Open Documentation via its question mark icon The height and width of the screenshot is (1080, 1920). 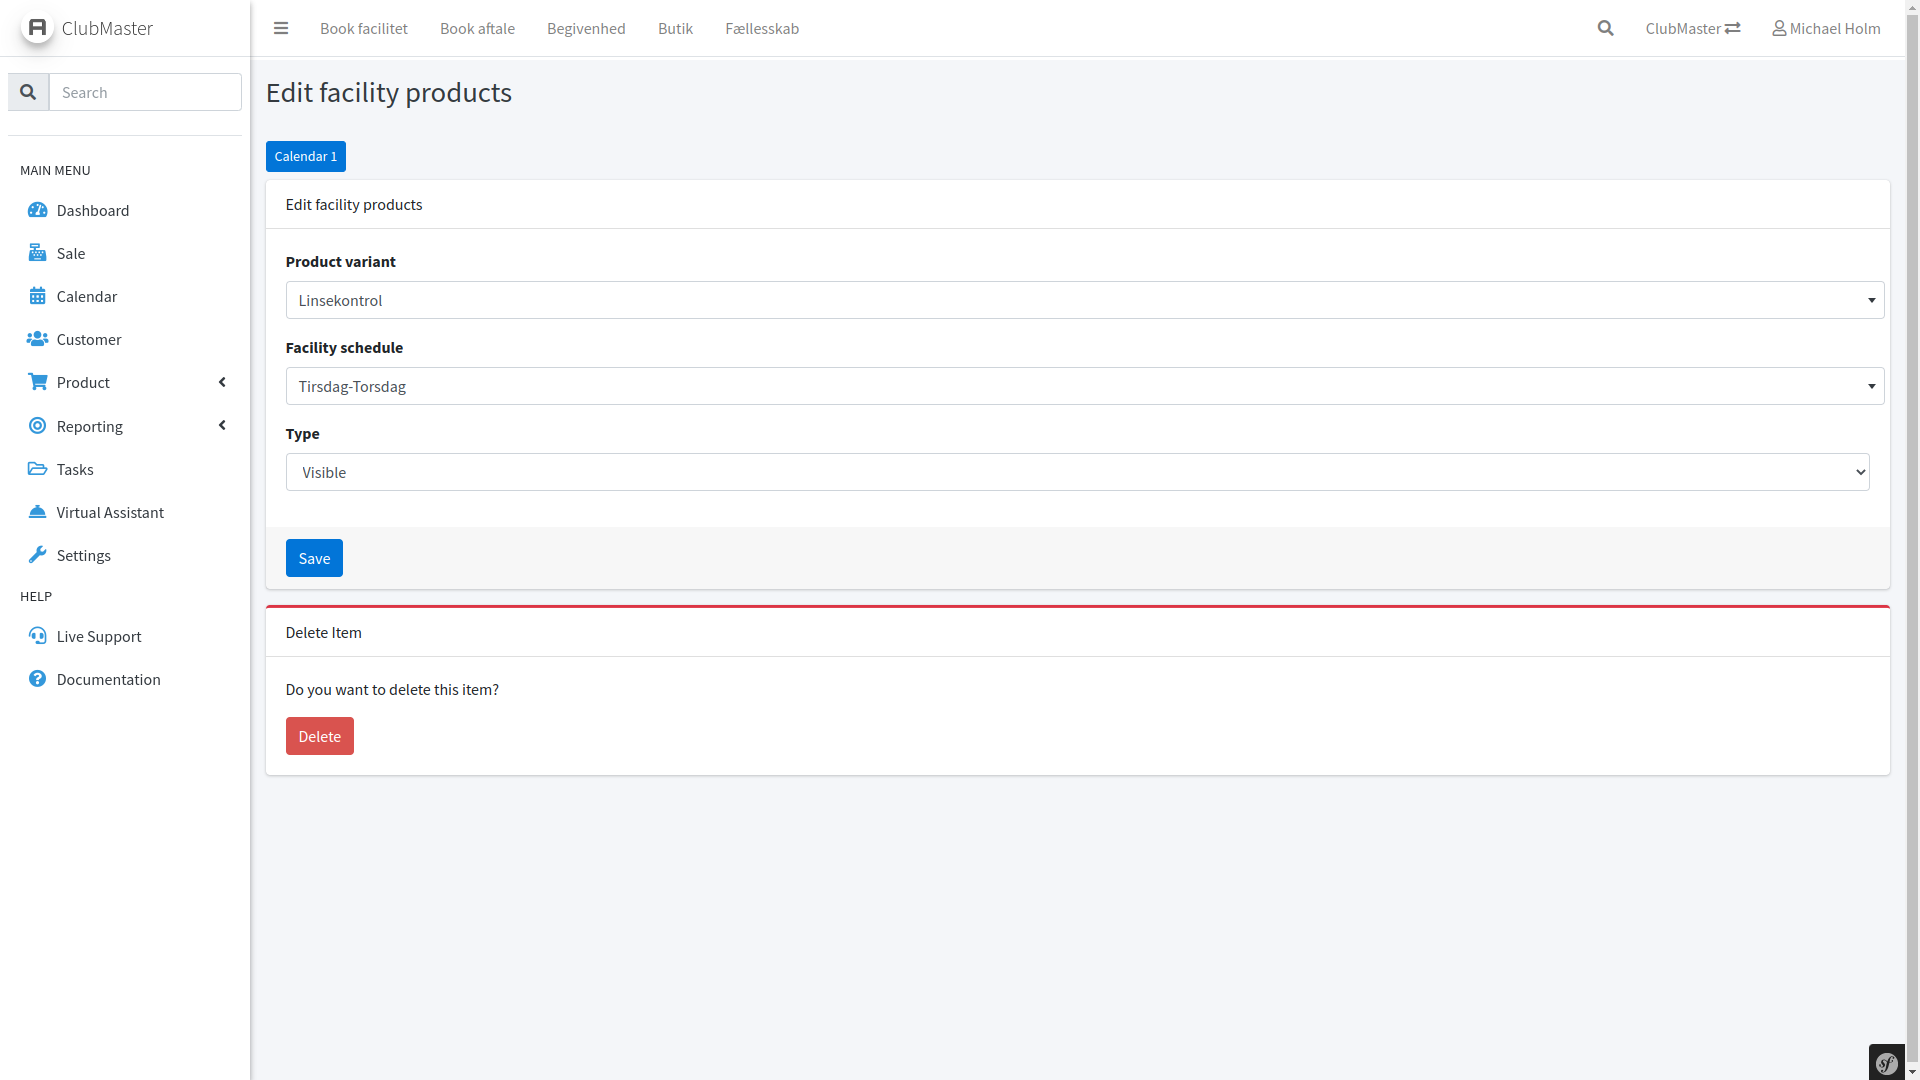pos(37,679)
